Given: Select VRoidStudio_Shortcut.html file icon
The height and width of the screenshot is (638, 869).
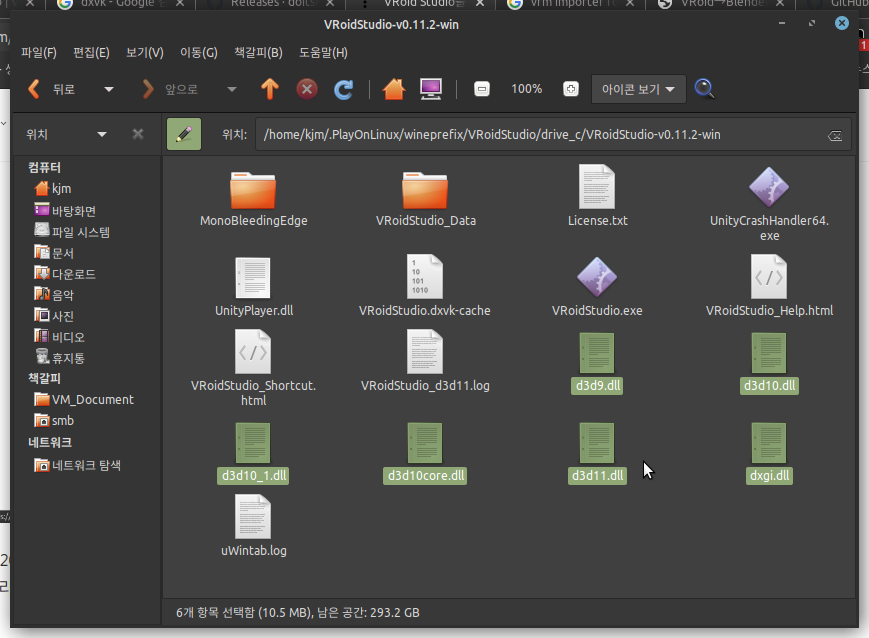Looking at the screenshot, I should tap(253, 352).
